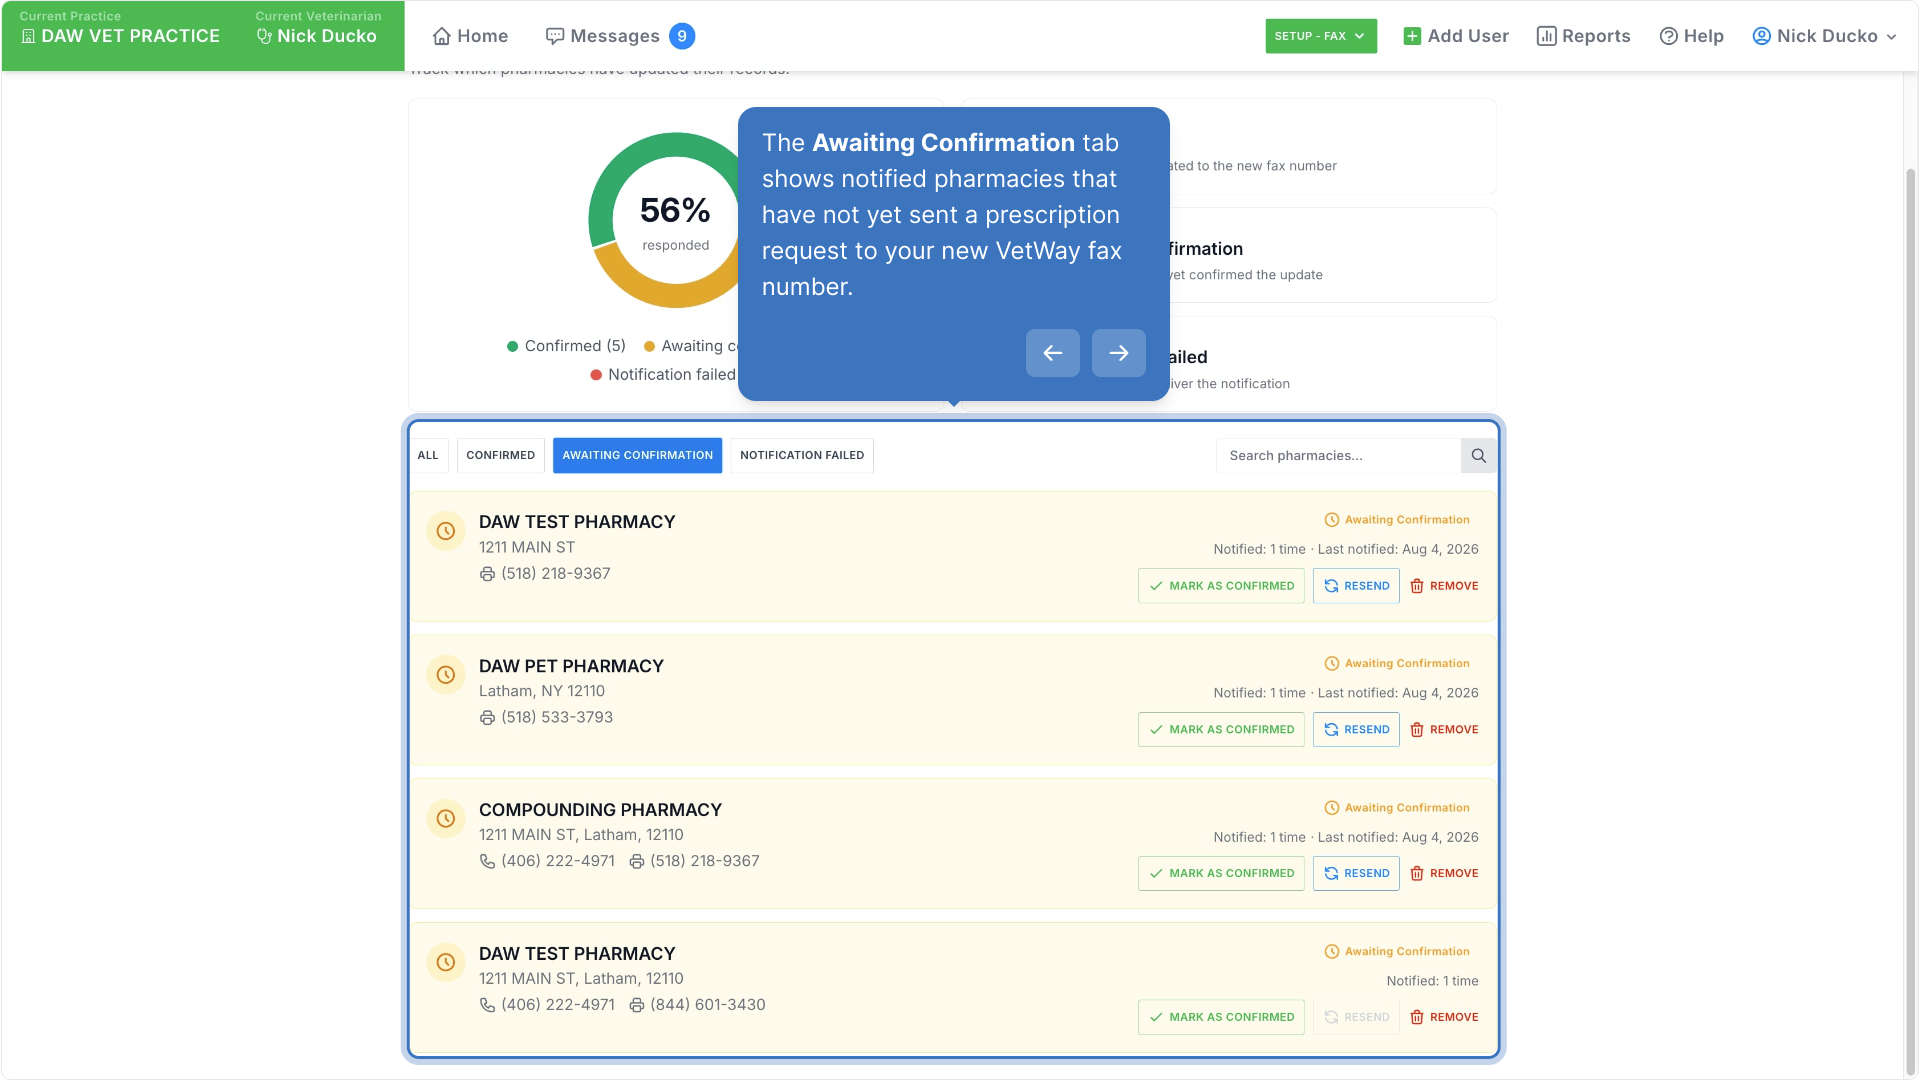The height and width of the screenshot is (1080, 1920).
Task: Mark COMPOUNDING PHARMACY as confirmed
Action: click(x=1221, y=873)
